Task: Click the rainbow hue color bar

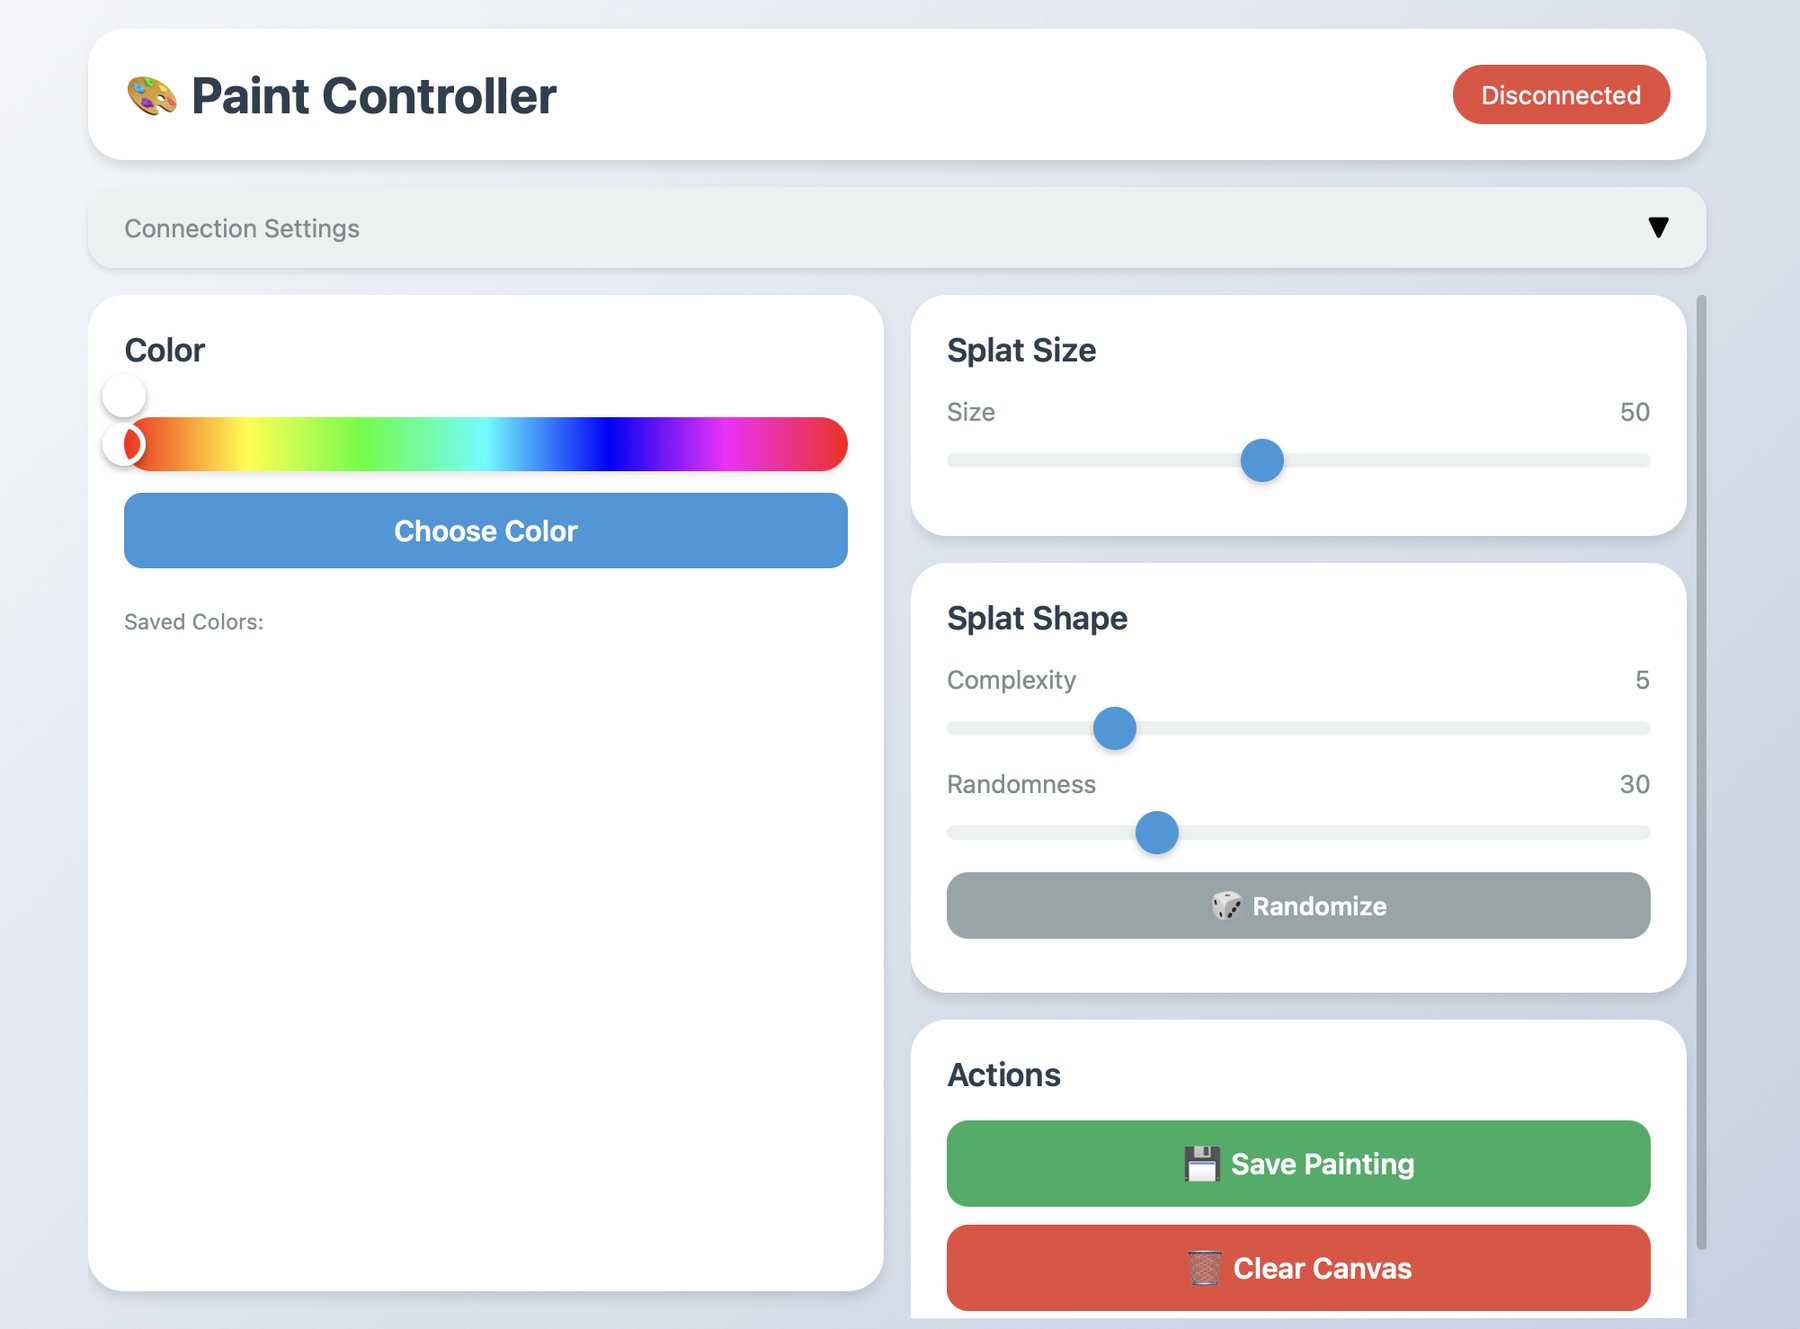Action: 486,444
